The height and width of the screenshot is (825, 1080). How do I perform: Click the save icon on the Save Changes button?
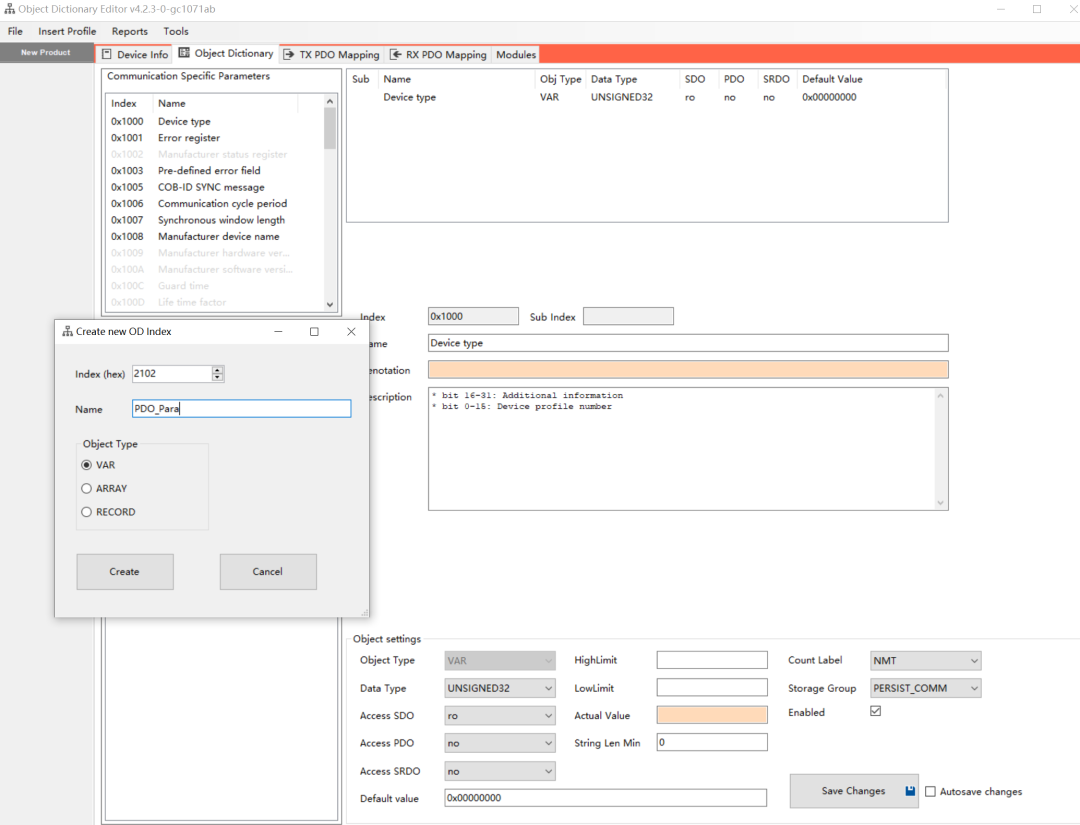click(x=909, y=791)
